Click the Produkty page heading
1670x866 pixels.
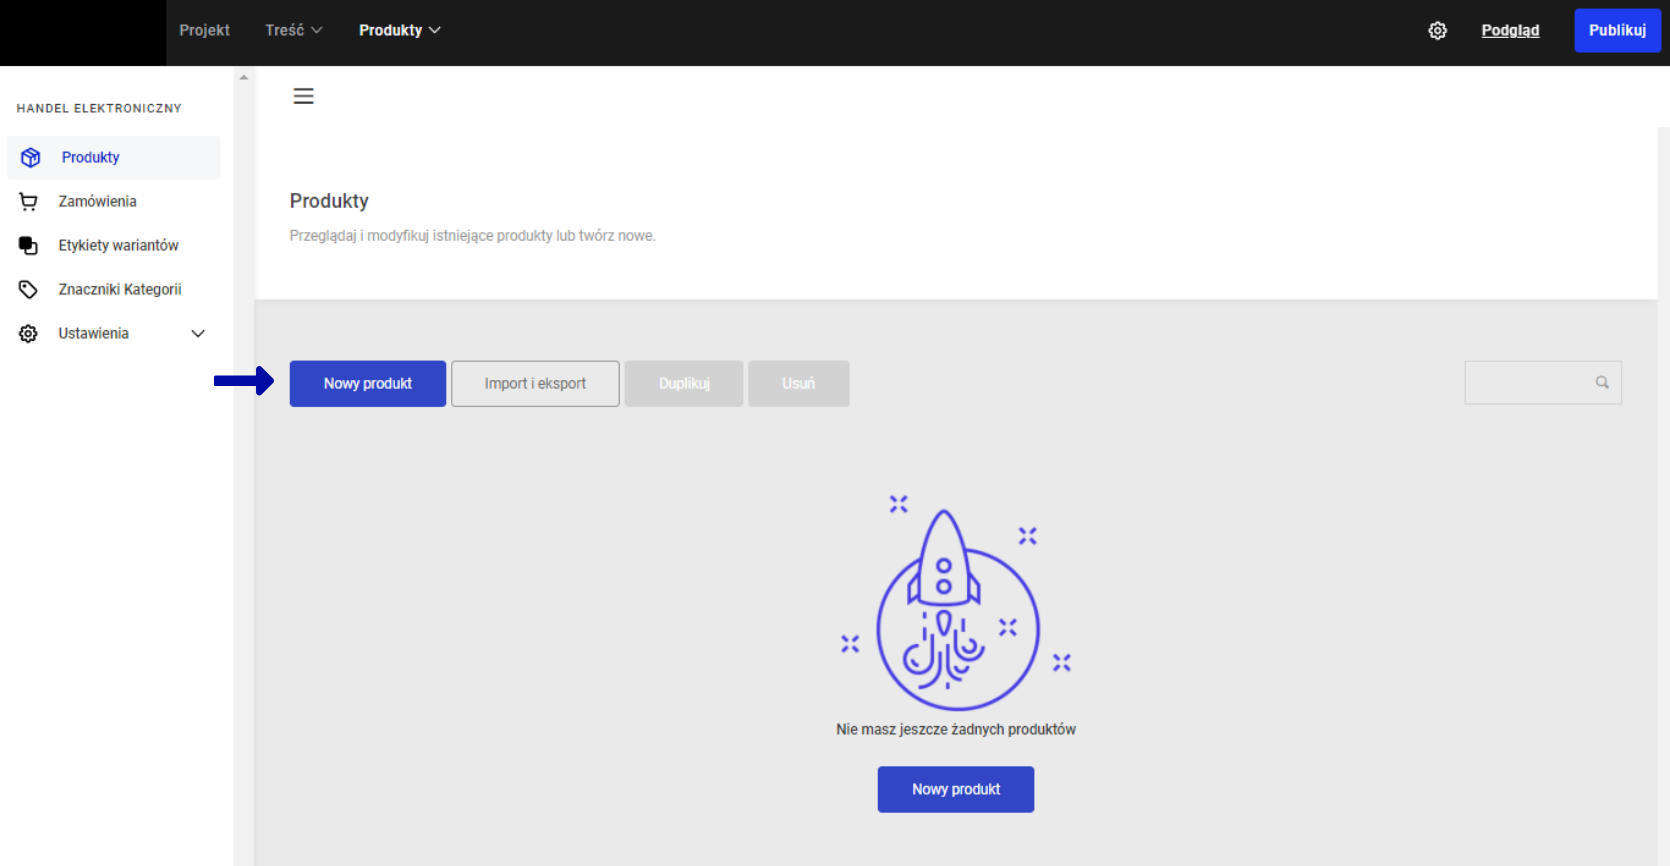[x=329, y=201]
